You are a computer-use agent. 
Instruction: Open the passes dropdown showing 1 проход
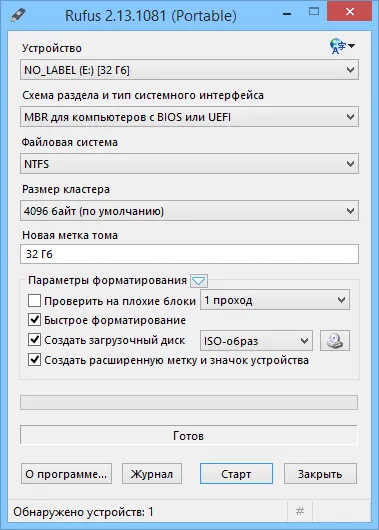[x=275, y=300]
